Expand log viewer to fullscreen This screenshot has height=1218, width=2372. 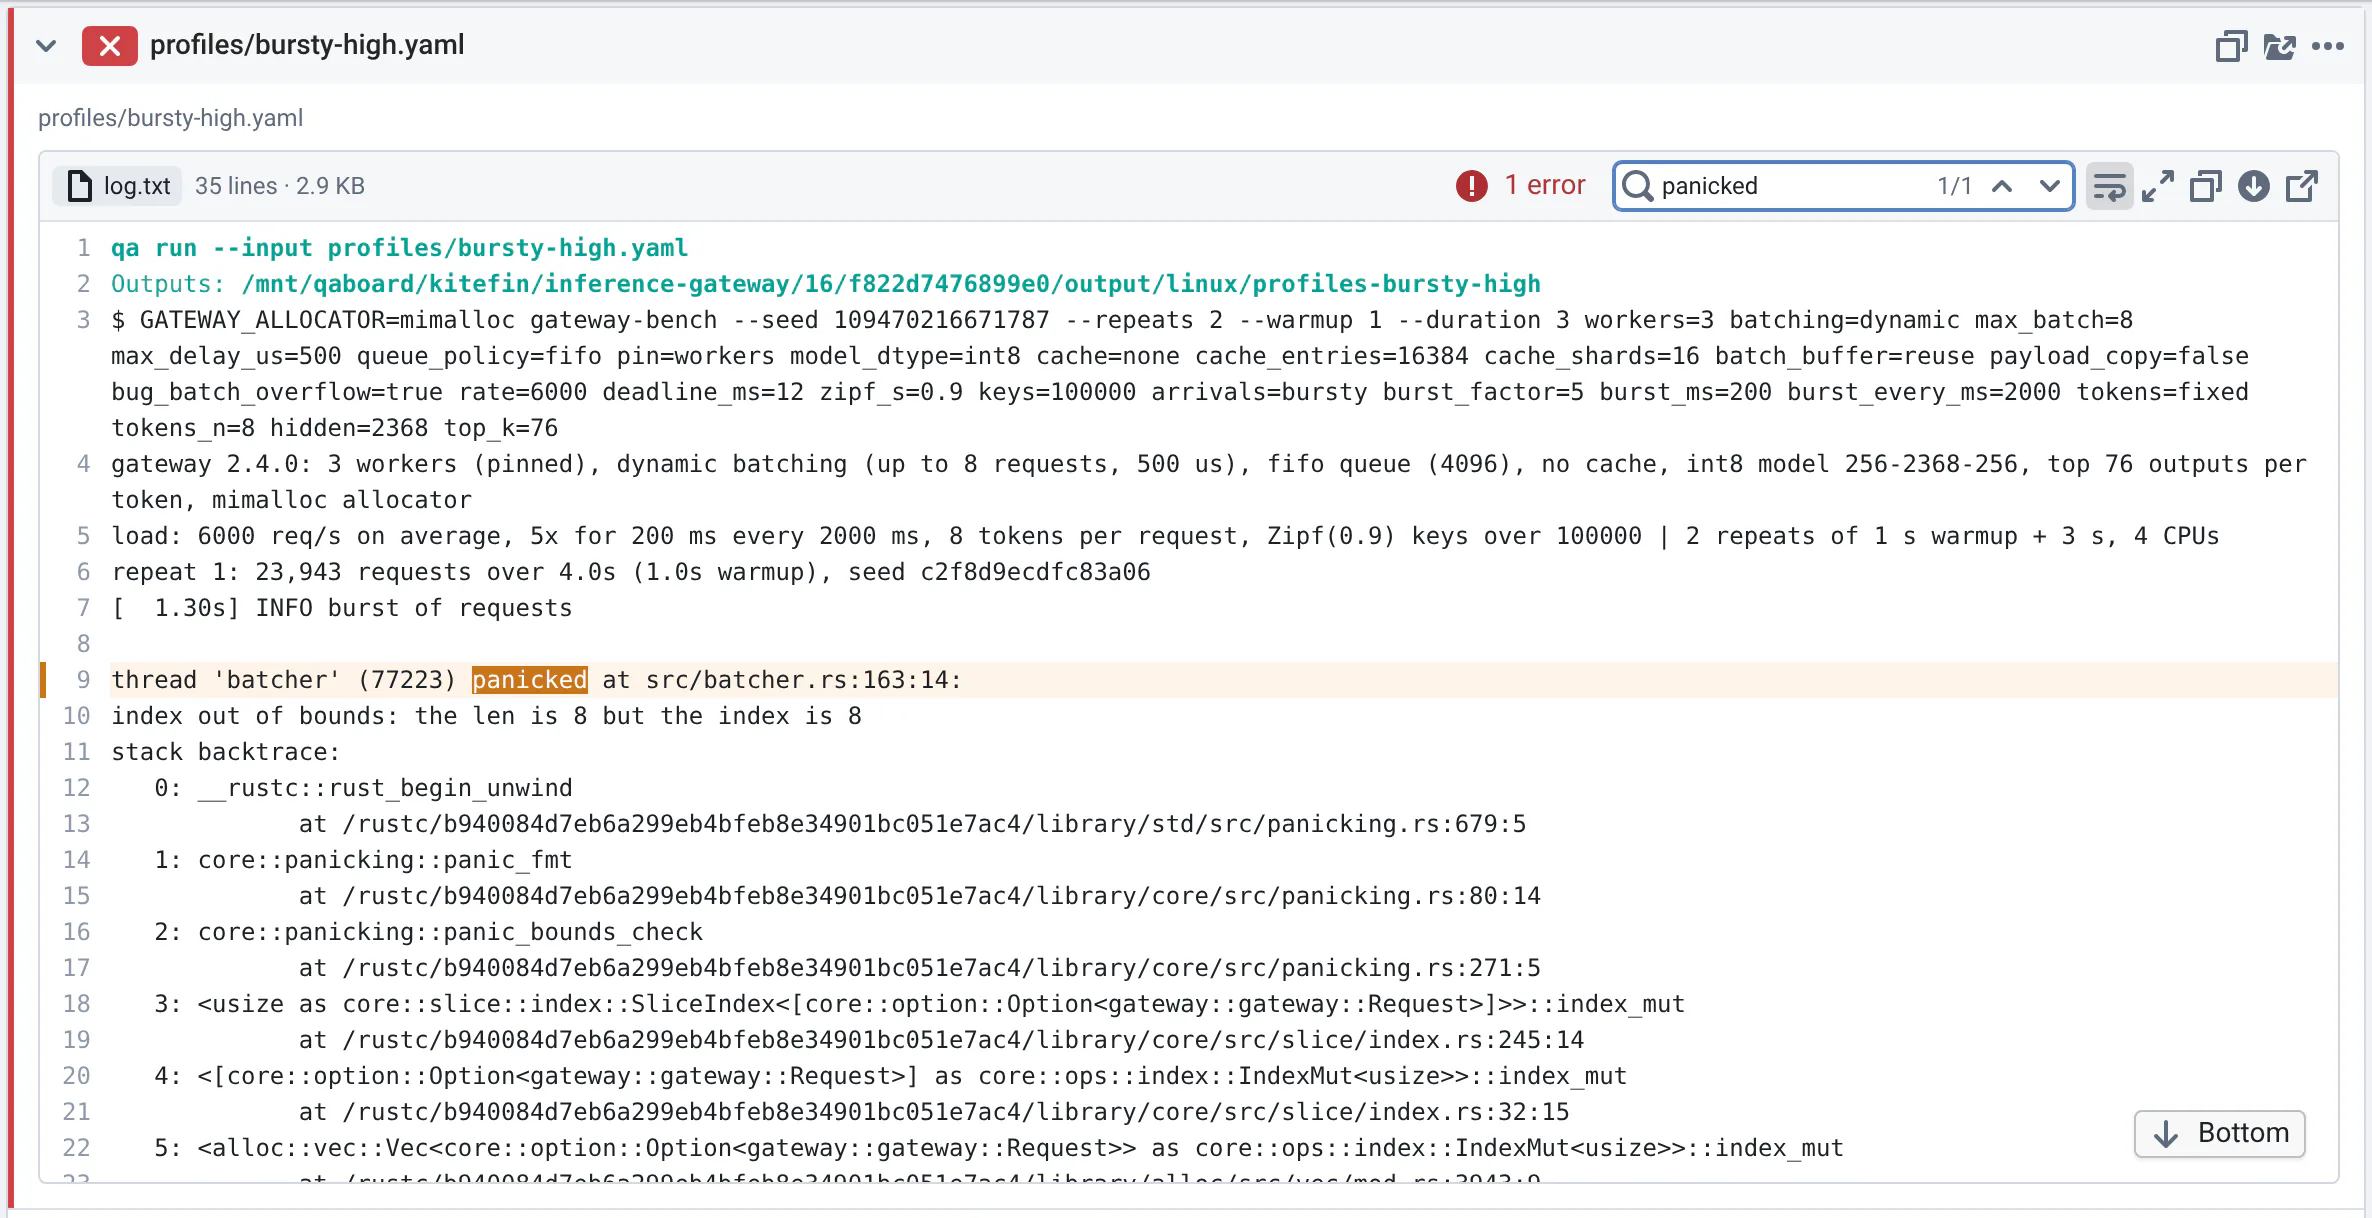[x=2158, y=186]
